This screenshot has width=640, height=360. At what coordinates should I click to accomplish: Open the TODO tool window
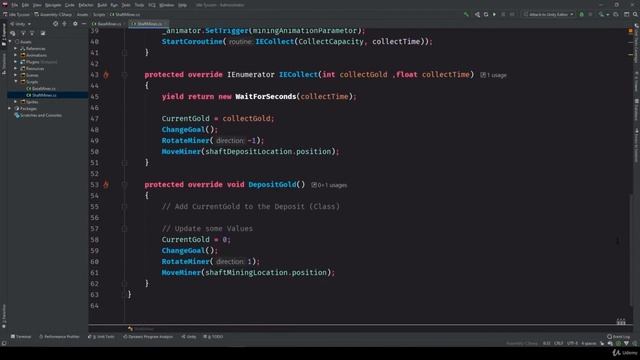pos(213,337)
